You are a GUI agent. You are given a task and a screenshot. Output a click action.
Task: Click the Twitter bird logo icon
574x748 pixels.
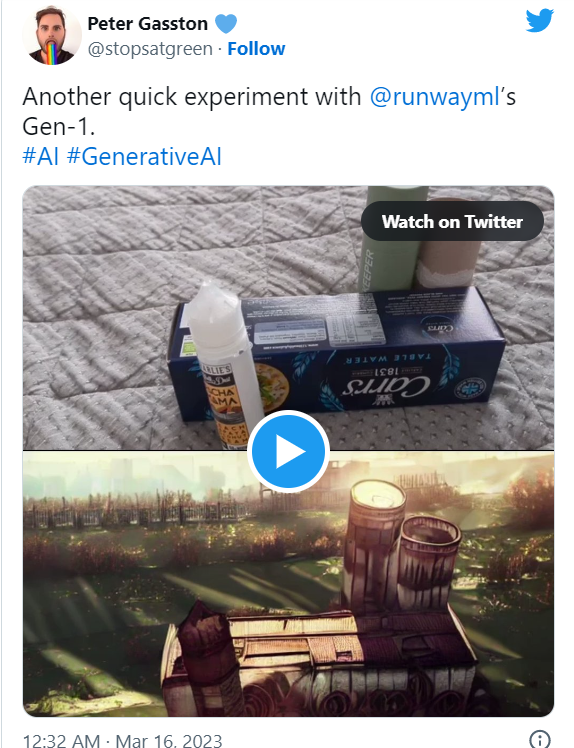tap(540, 20)
